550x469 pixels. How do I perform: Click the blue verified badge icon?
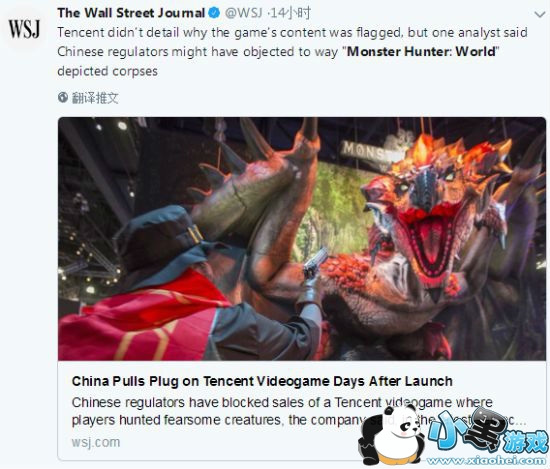click(x=214, y=13)
